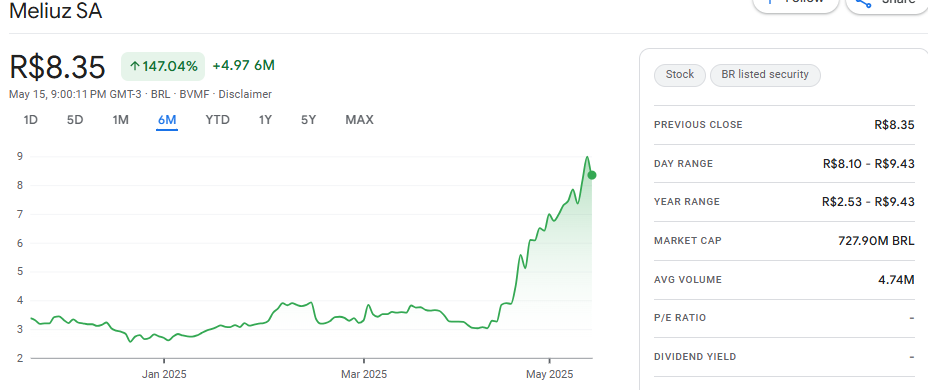928x390 pixels.
Task: Click the green current-price dot on chart
Action: click(x=591, y=175)
